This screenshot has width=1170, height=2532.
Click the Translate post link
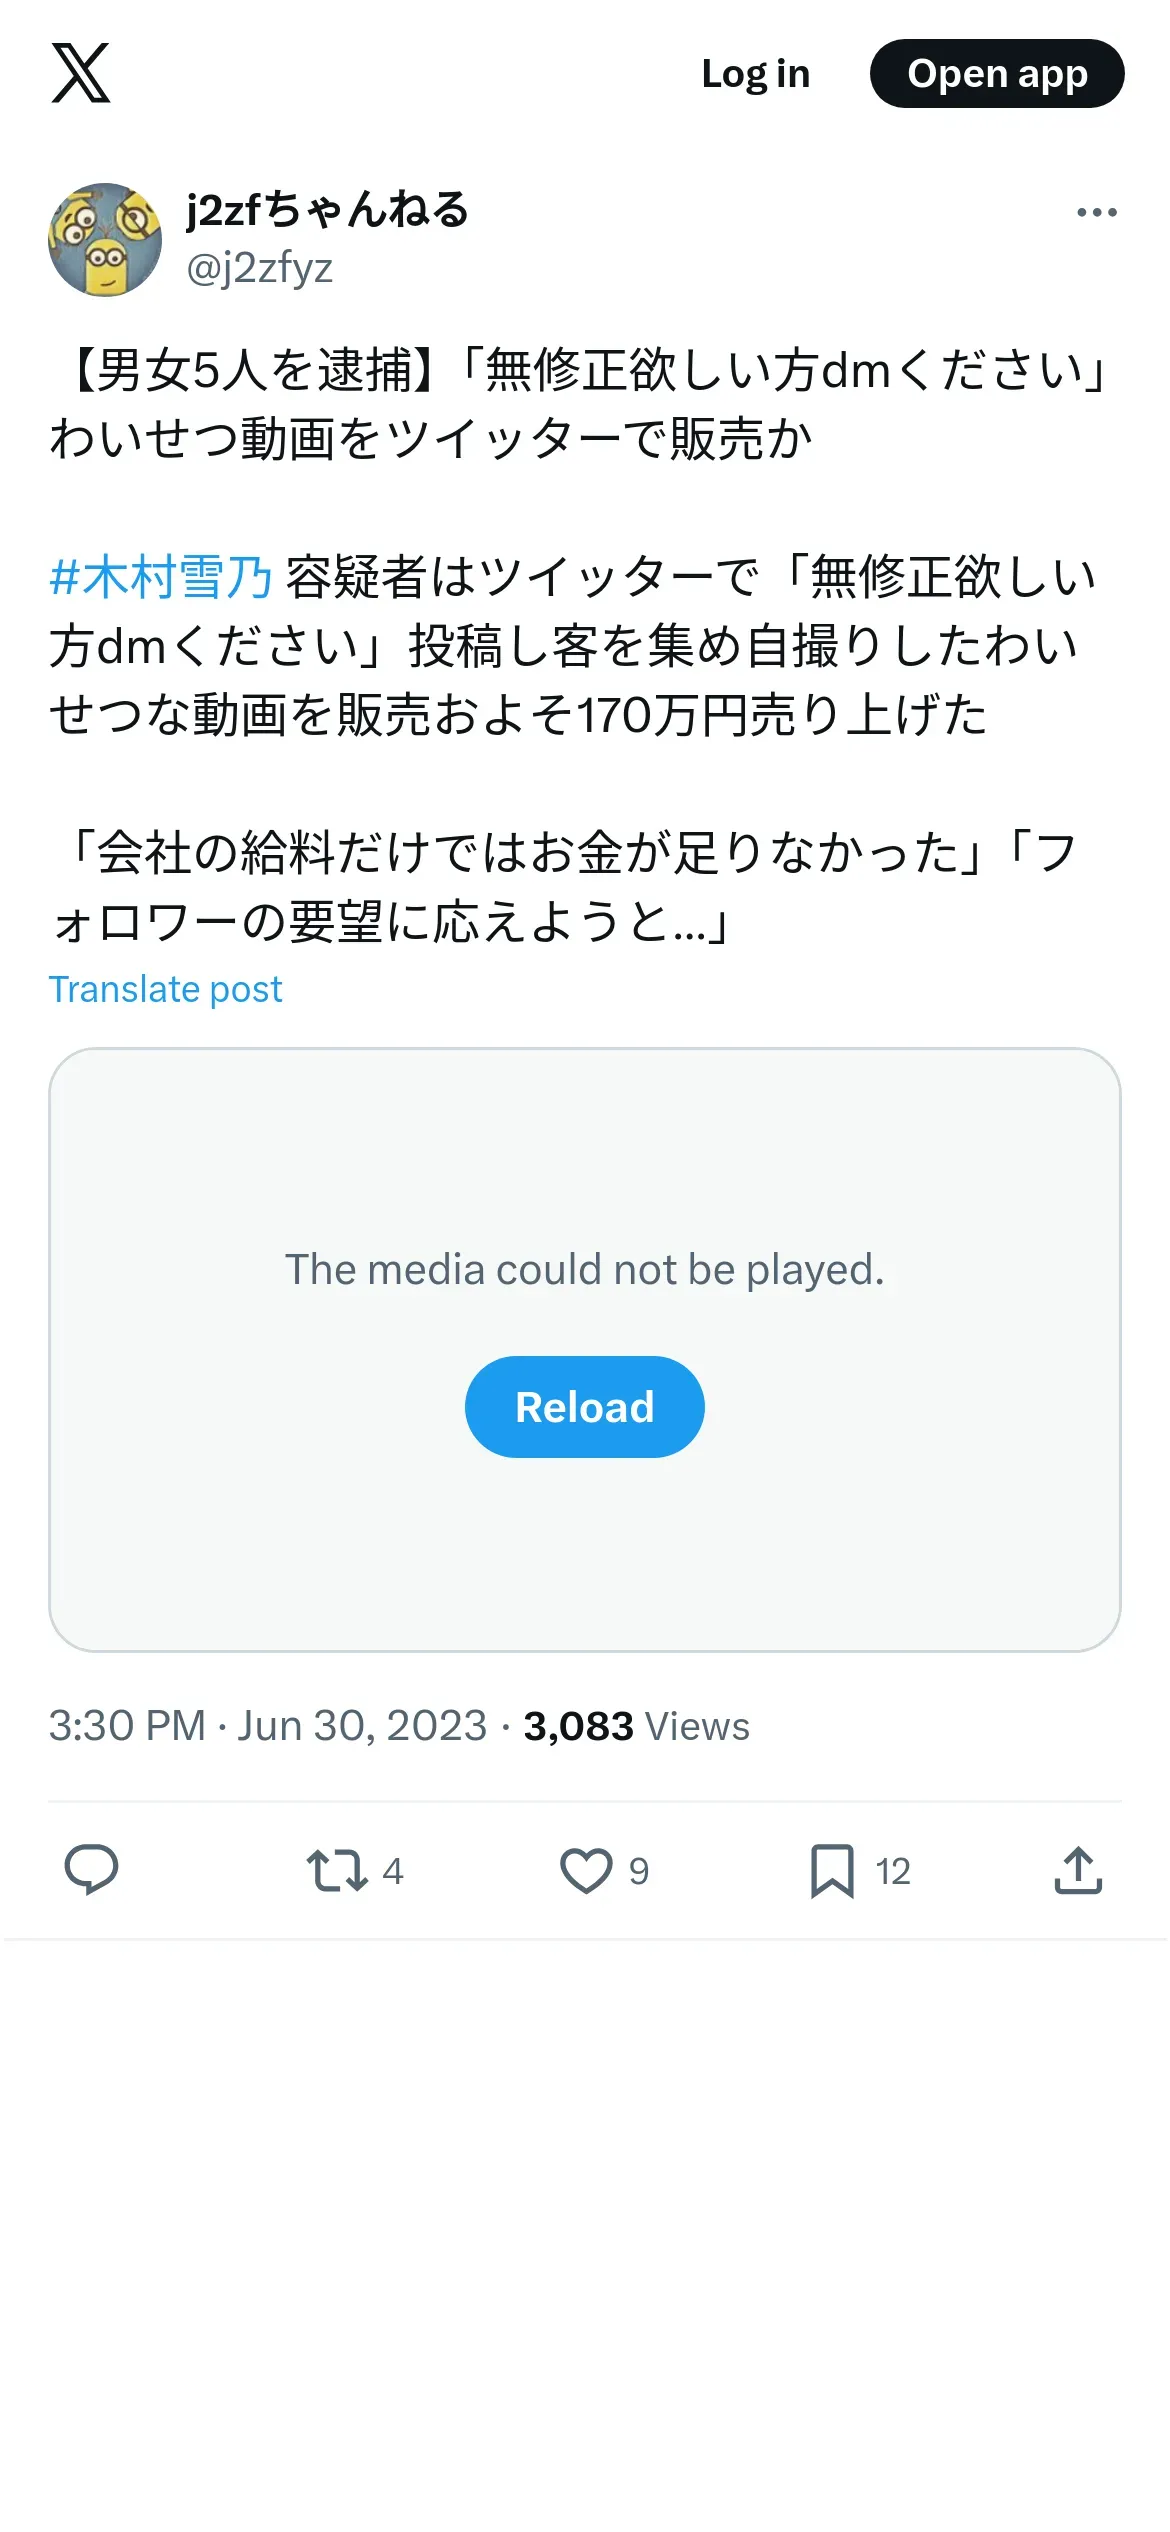(x=166, y=989)
